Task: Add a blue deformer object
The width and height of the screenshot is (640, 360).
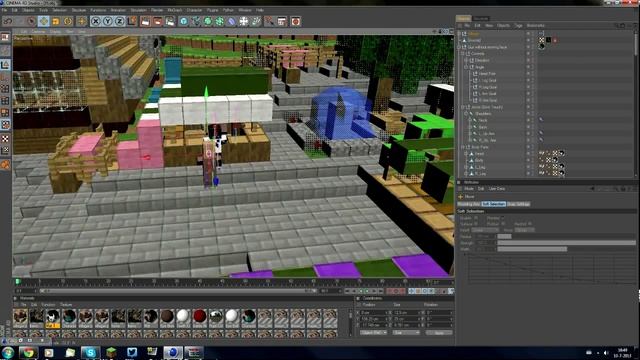Action: click(x=231, y=21)
